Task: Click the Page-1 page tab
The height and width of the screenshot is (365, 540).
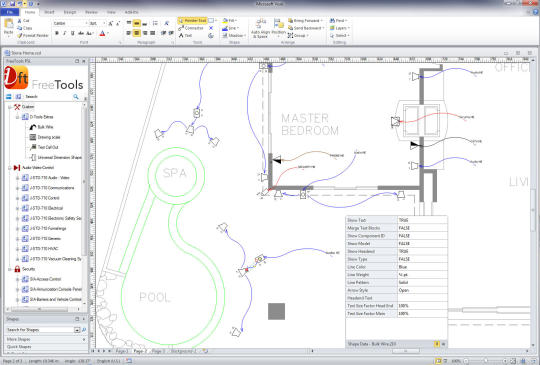Action: pos(122,351)
